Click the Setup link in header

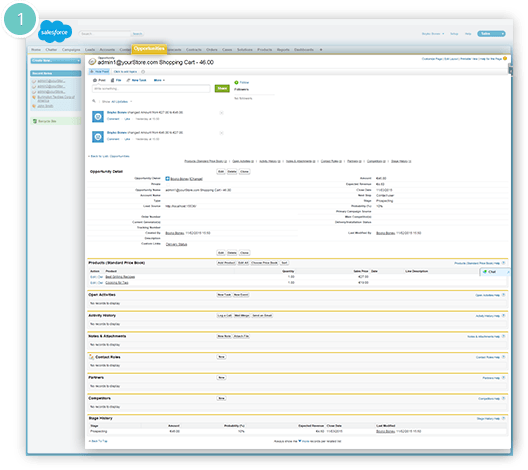tap(454, 34)
